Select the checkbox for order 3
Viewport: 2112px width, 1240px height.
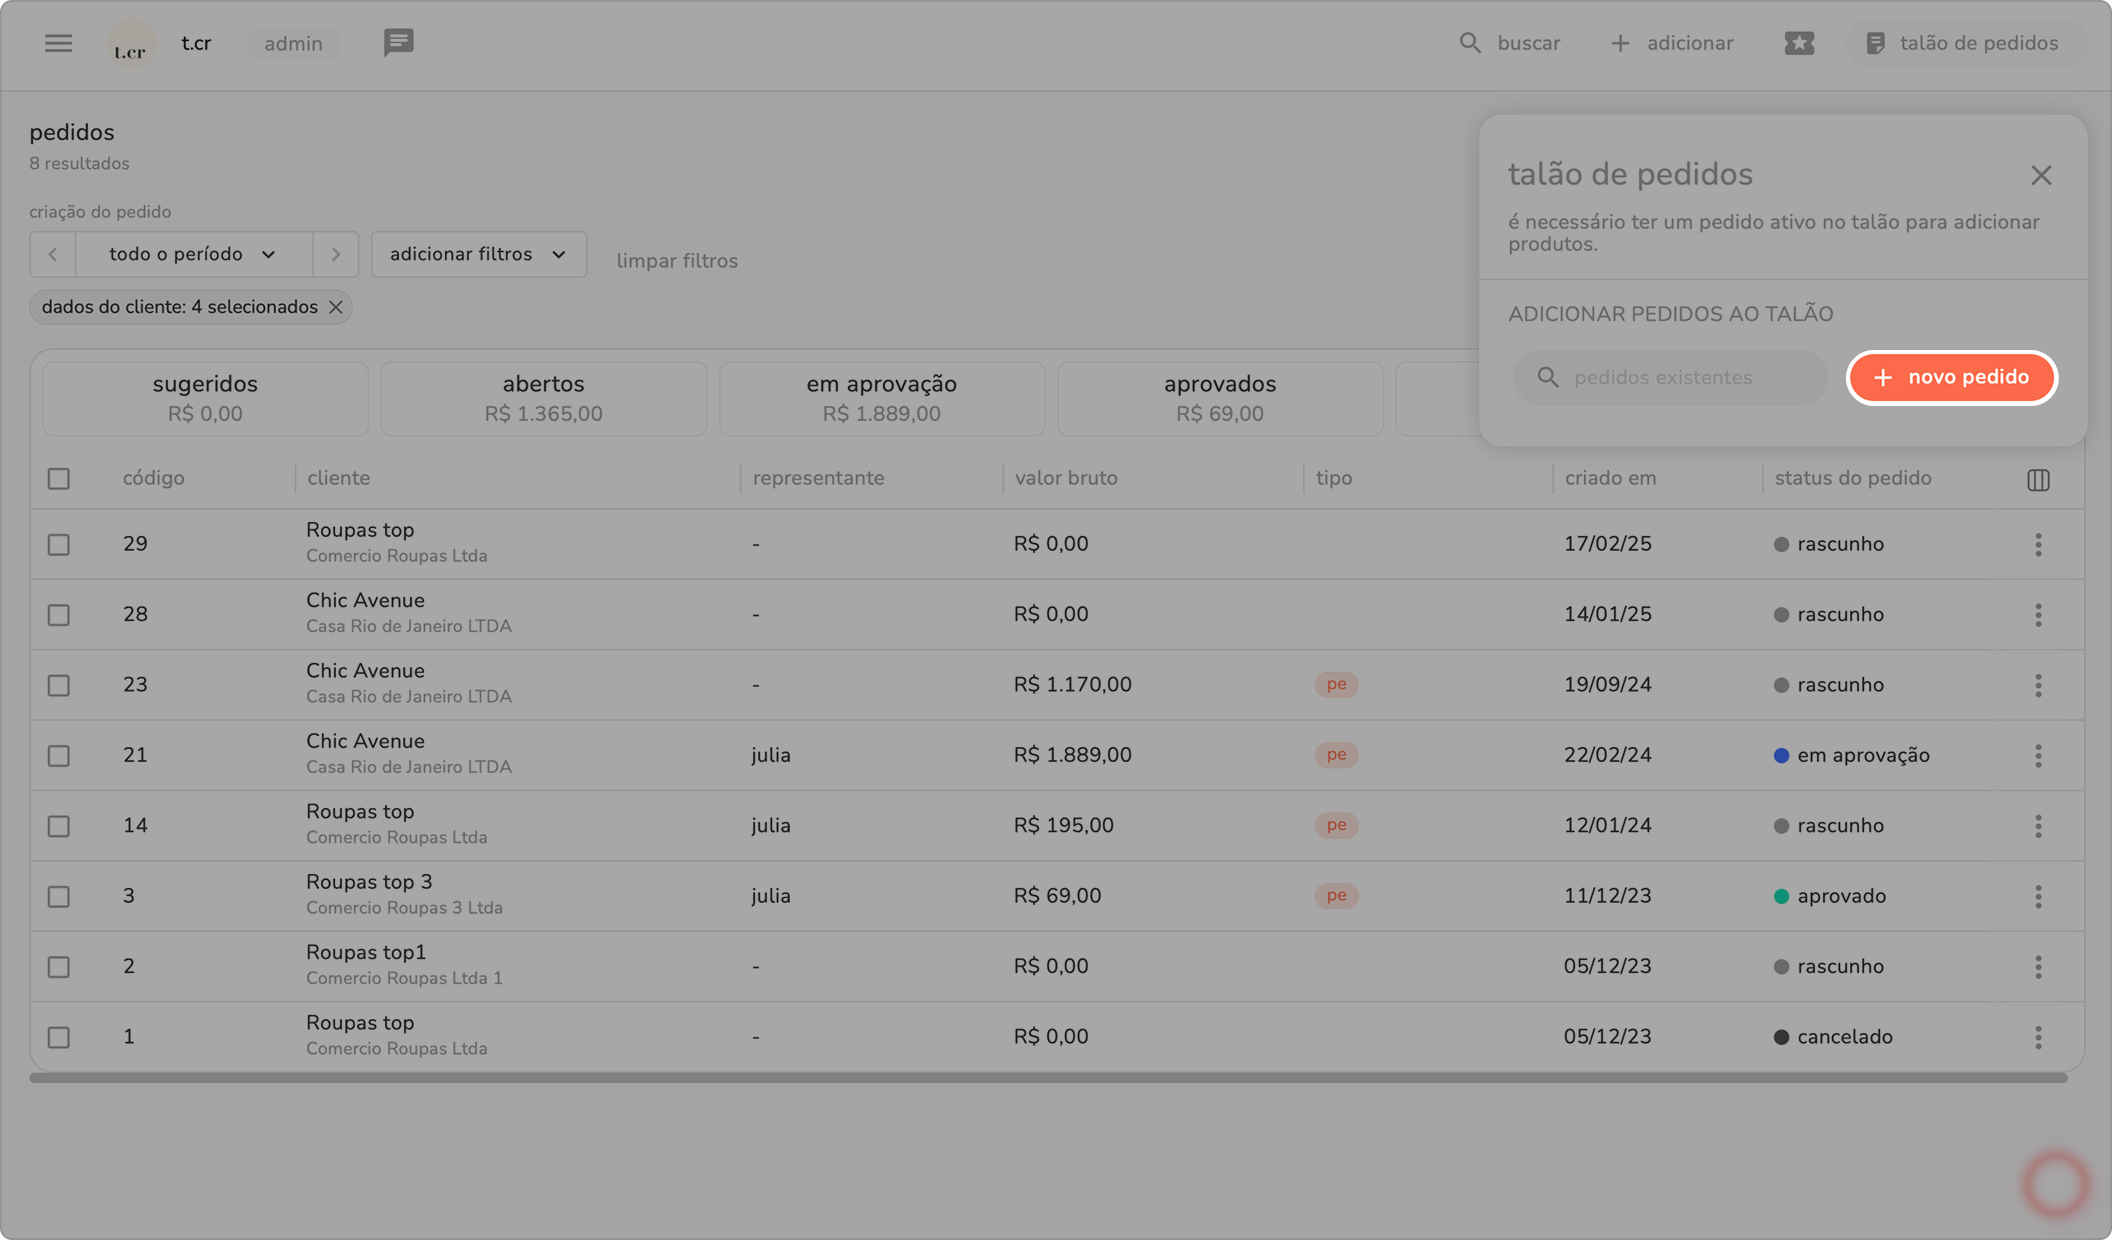(x=59, y=897)
